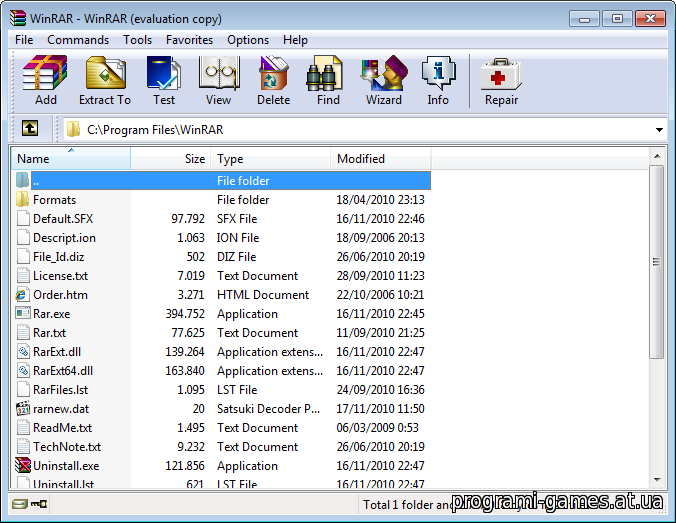The width and height of the screenshot is (676, 523).
Task: Select the RarFiles.lst file name
Action: (60, 389)
